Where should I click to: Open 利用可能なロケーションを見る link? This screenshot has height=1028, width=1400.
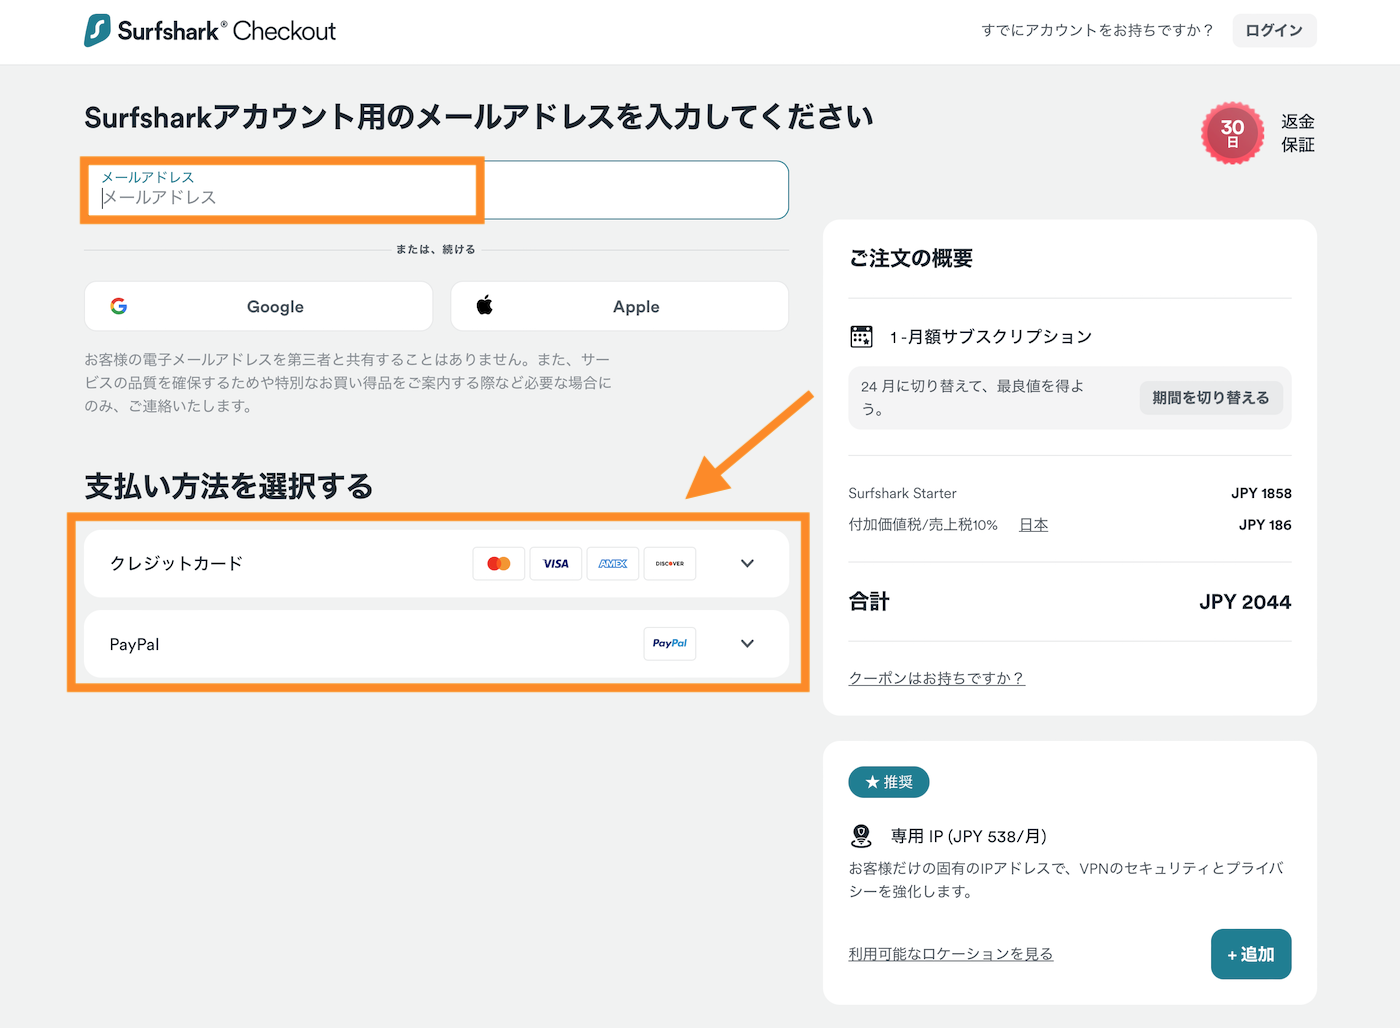(950, 954)
